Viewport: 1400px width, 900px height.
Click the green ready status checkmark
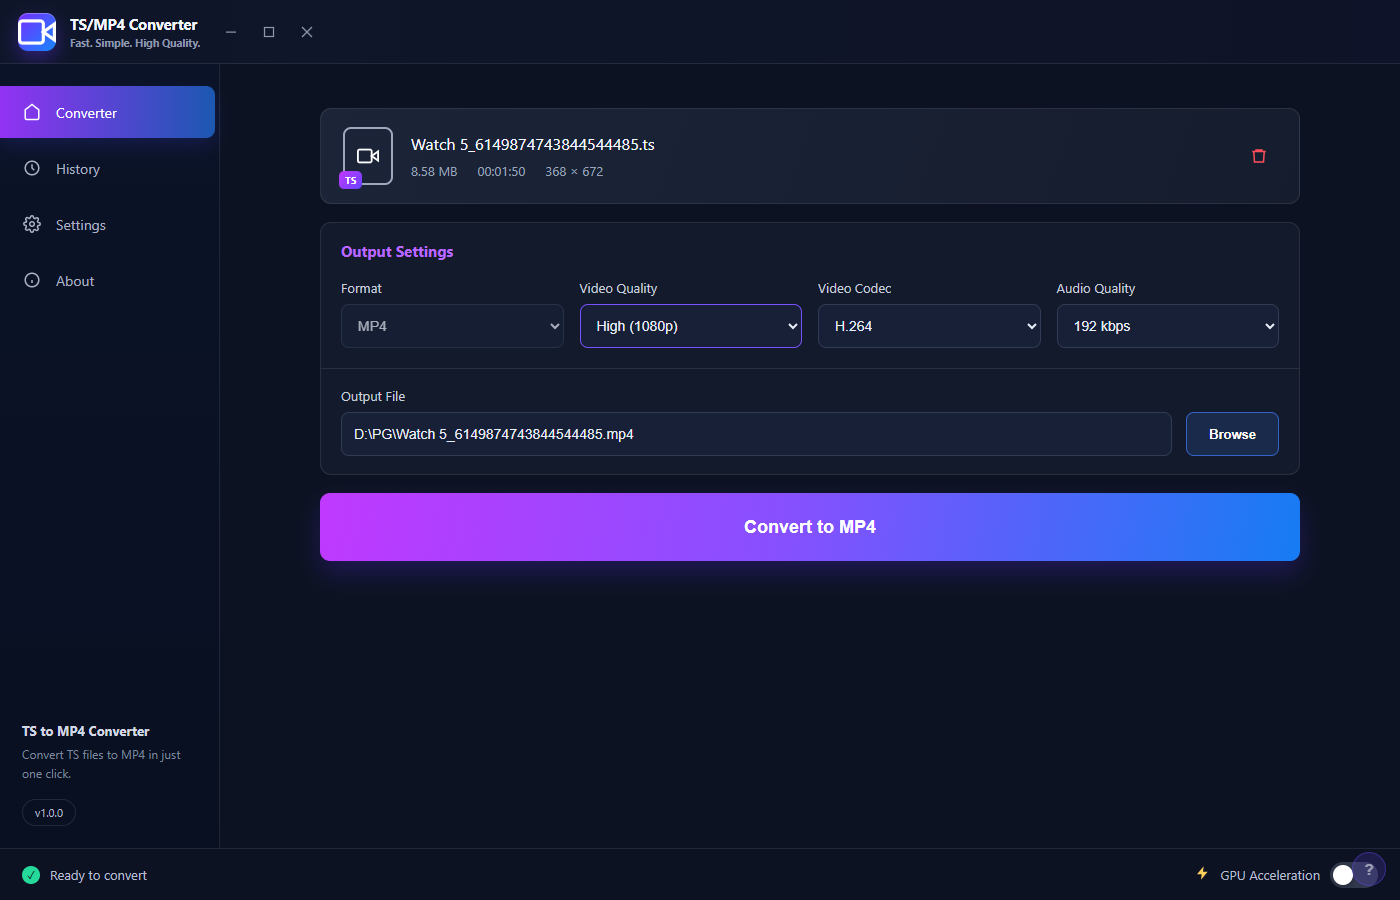31,875
